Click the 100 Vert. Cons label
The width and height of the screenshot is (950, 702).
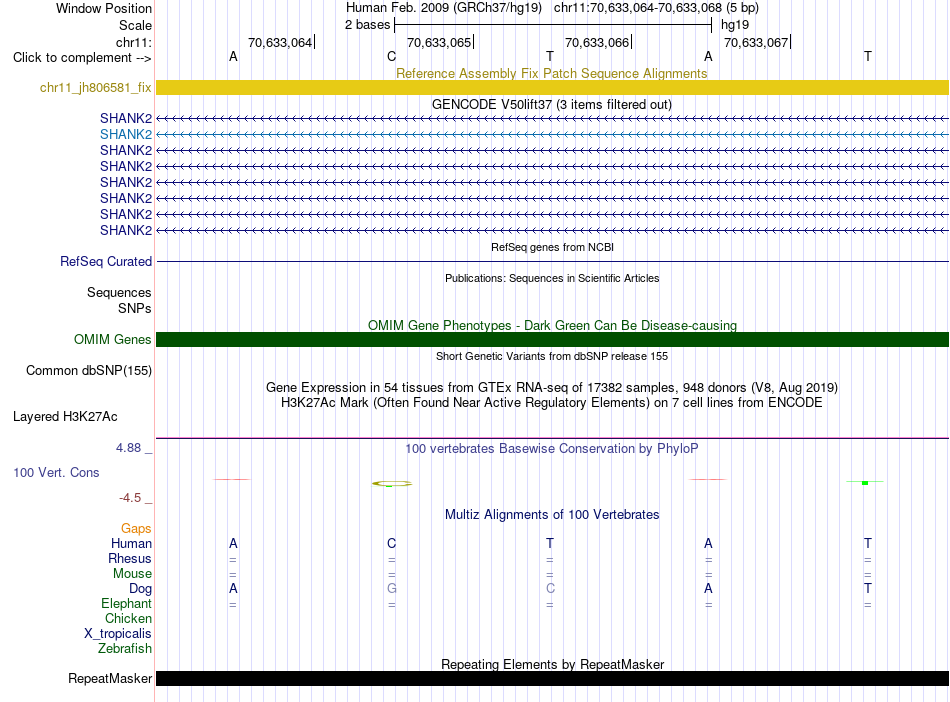tap(56, 472)
